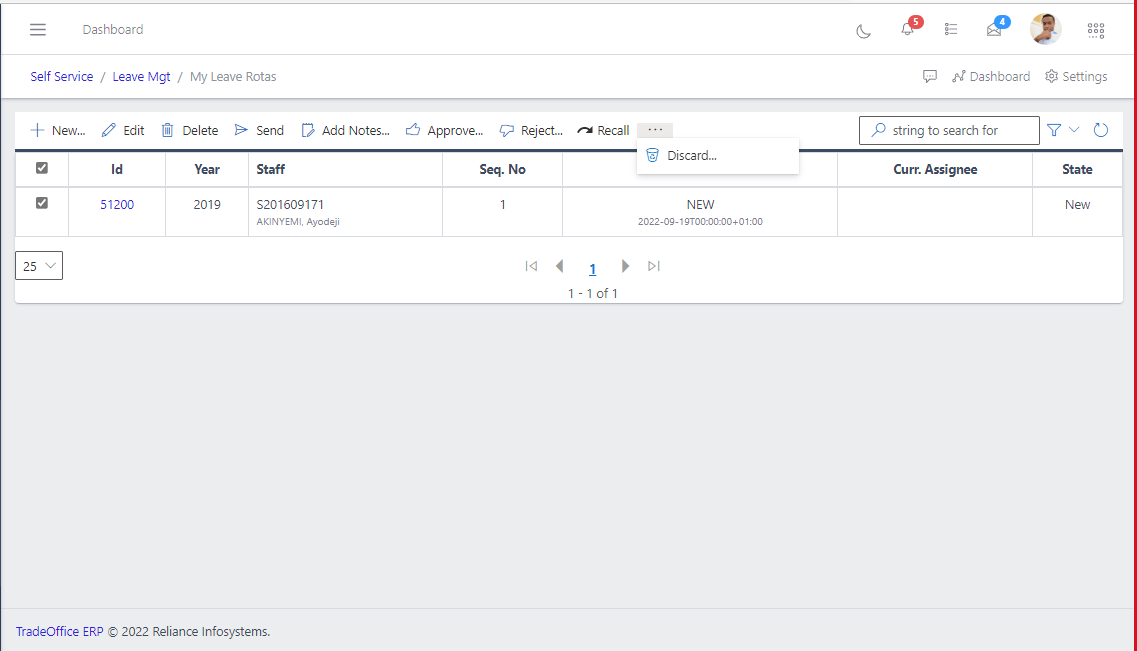This screenshot has height=651, width=1137.
Task: Open the hamburger navigation menu
Action: [38, 30]
